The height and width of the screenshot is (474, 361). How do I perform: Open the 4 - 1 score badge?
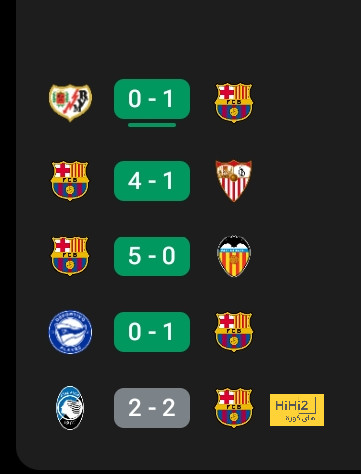click(x=152, y=181)
